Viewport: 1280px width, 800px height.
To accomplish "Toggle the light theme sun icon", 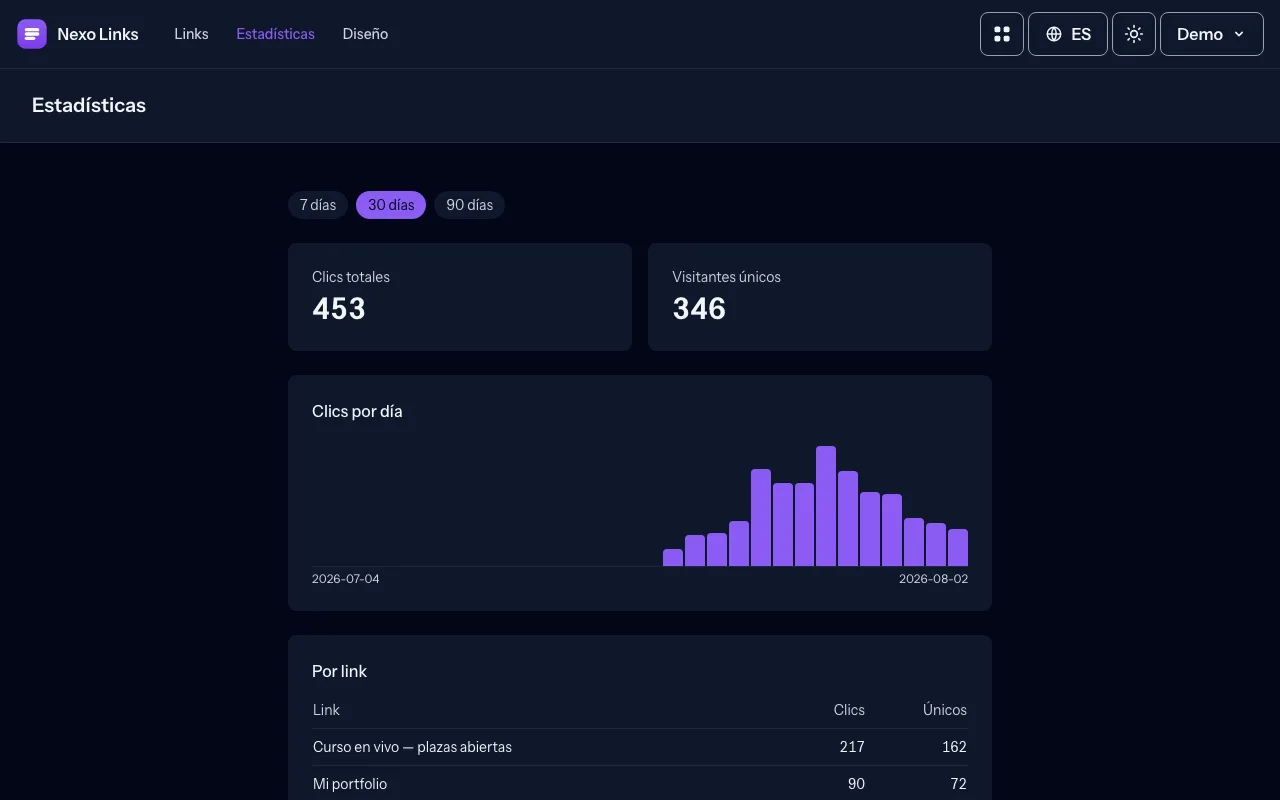I will click(1134, 34).
